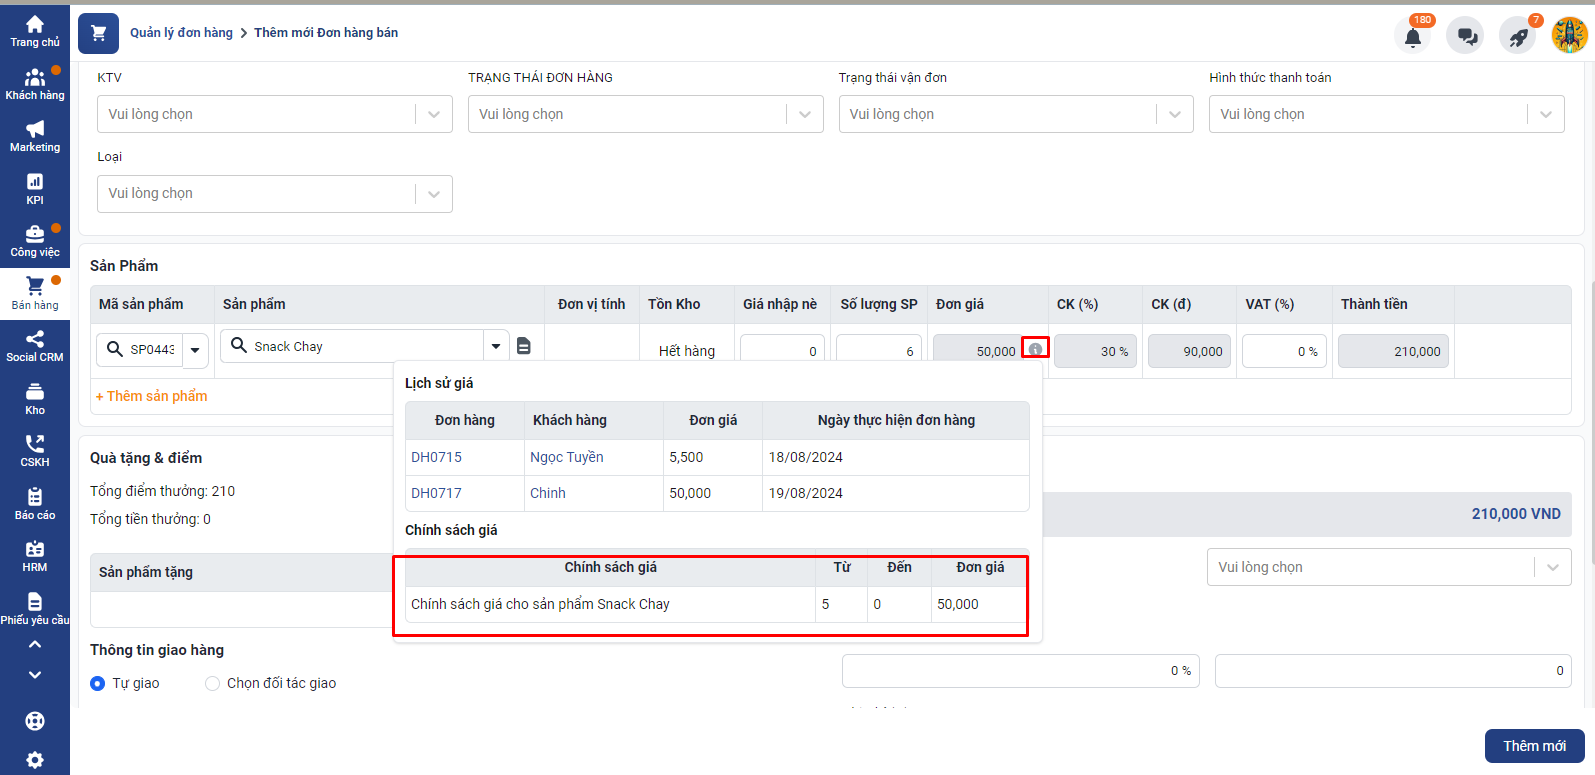The height and width of the screenshot is (775, 1595).
Task: Open the Báo cáo sidebar menu
Action: point(35,504)
